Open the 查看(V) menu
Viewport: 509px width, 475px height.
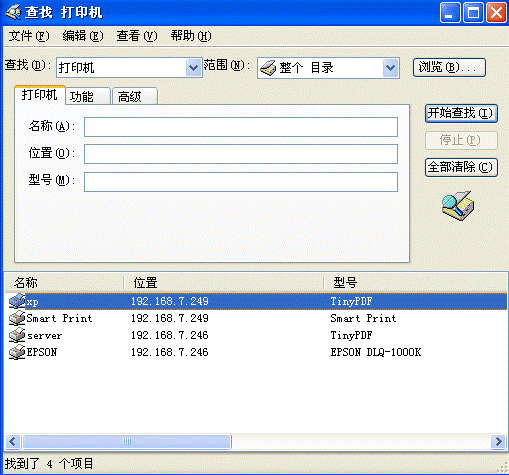coord(137,36)
